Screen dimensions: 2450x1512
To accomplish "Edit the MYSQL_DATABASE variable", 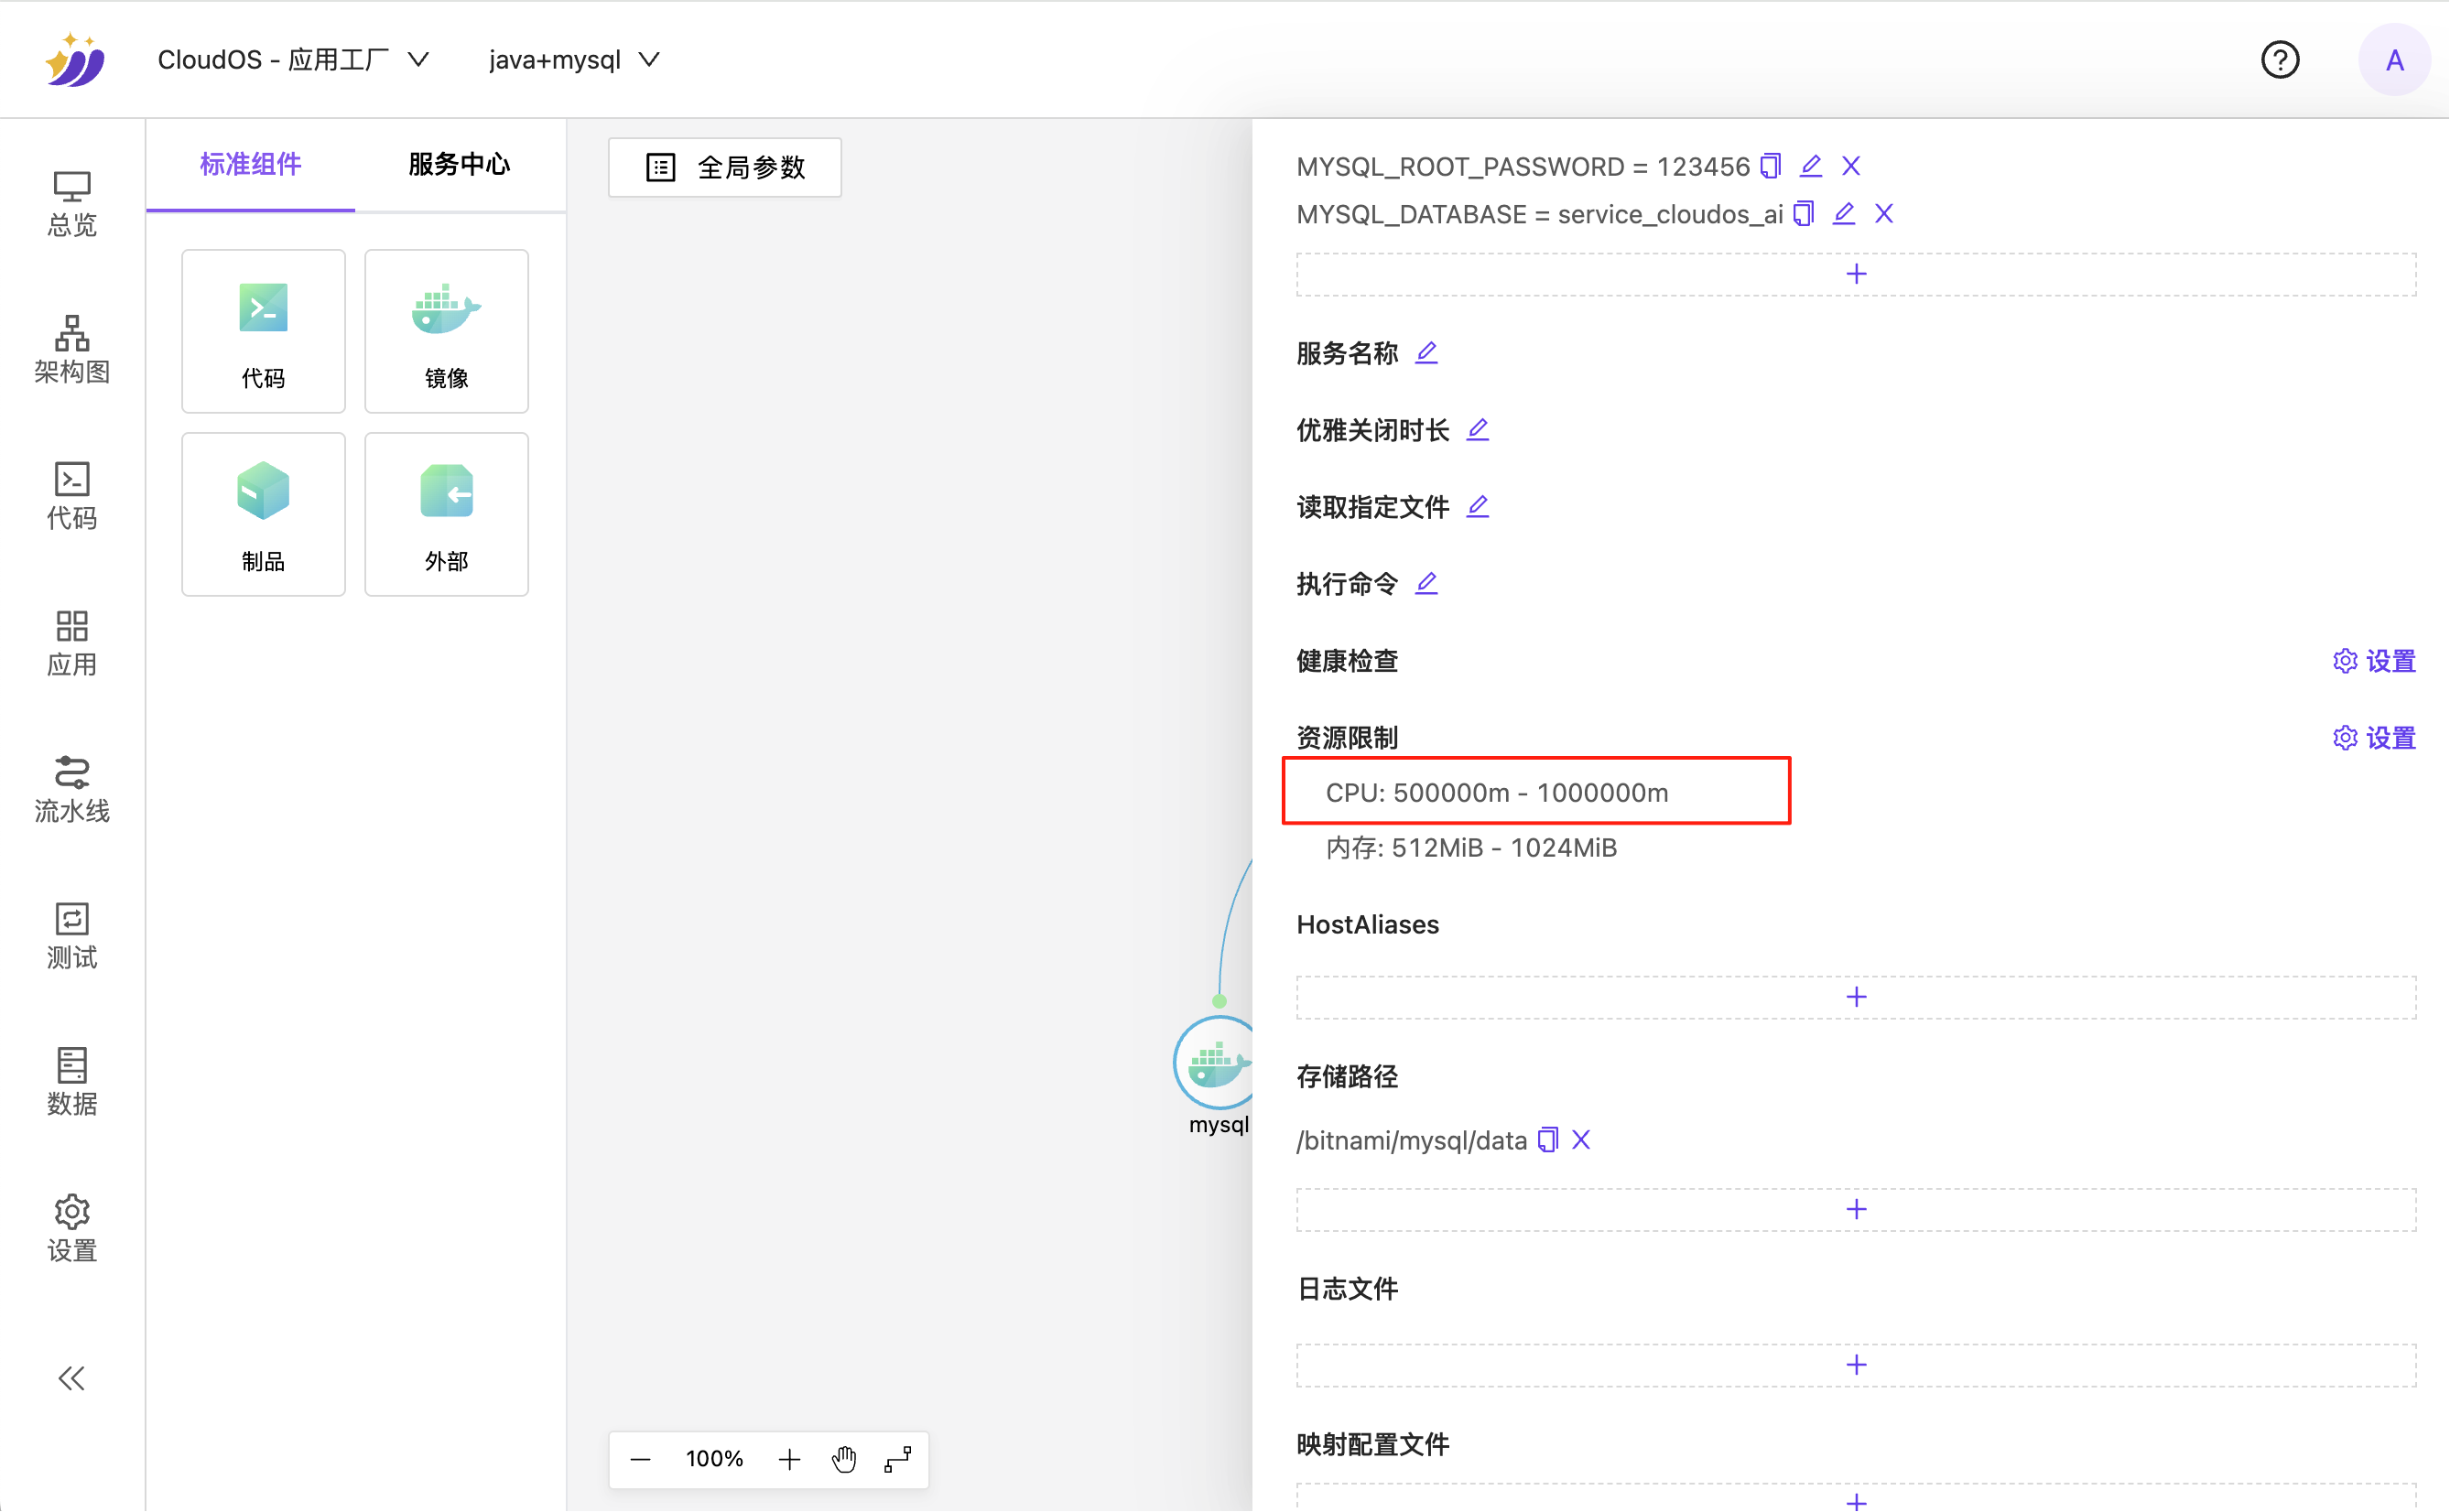I will click(x=1844, y=214).
